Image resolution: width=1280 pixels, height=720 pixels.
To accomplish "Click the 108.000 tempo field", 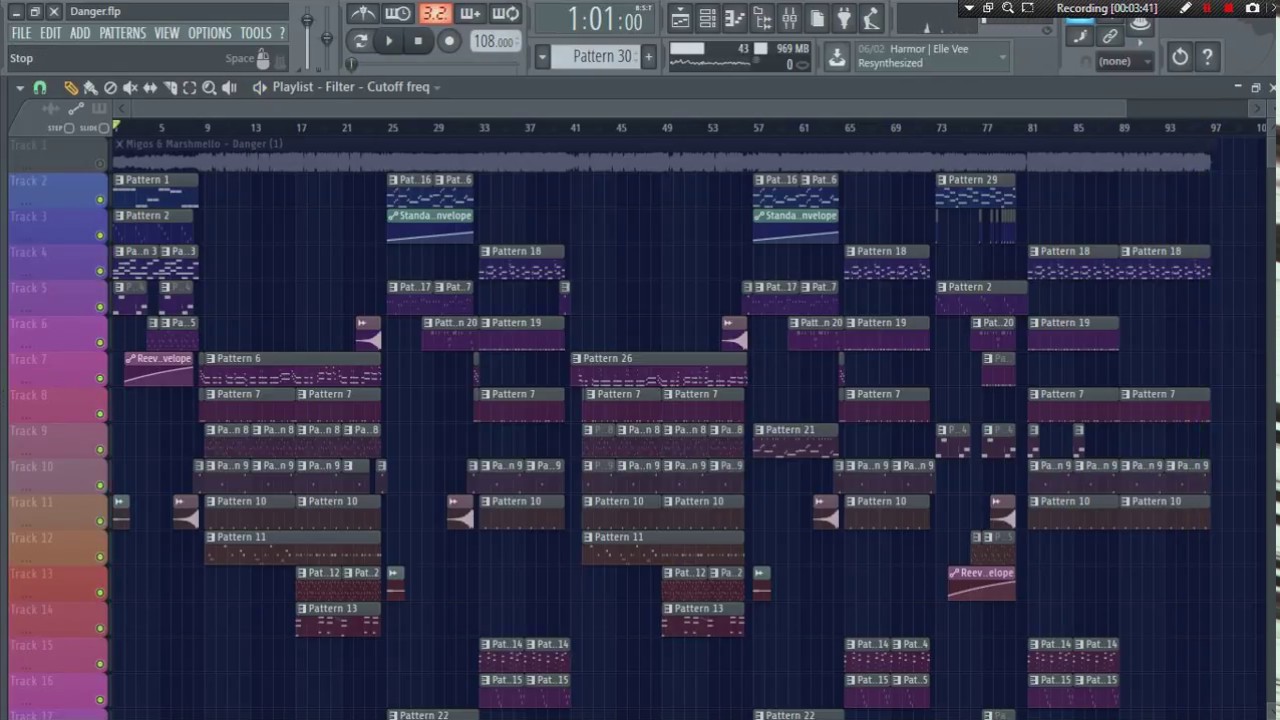I will click(494, 42).
